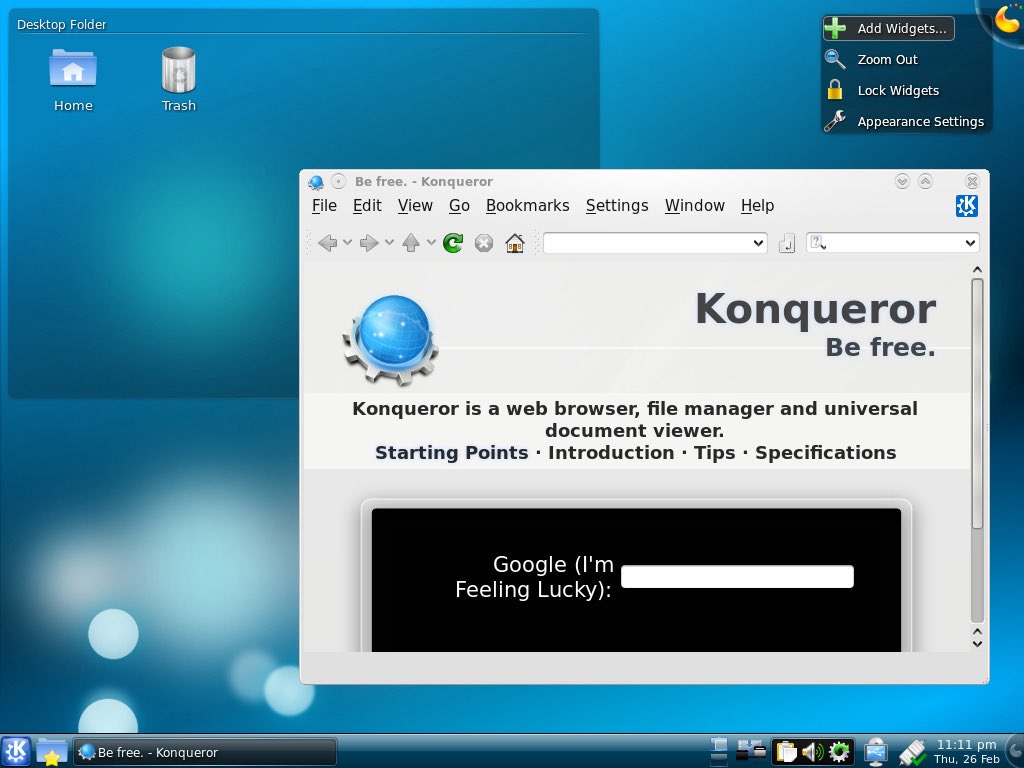Open the favorites folder icon in panel
This screenshot has height=768, width=1024.
(x=52, y=752)
